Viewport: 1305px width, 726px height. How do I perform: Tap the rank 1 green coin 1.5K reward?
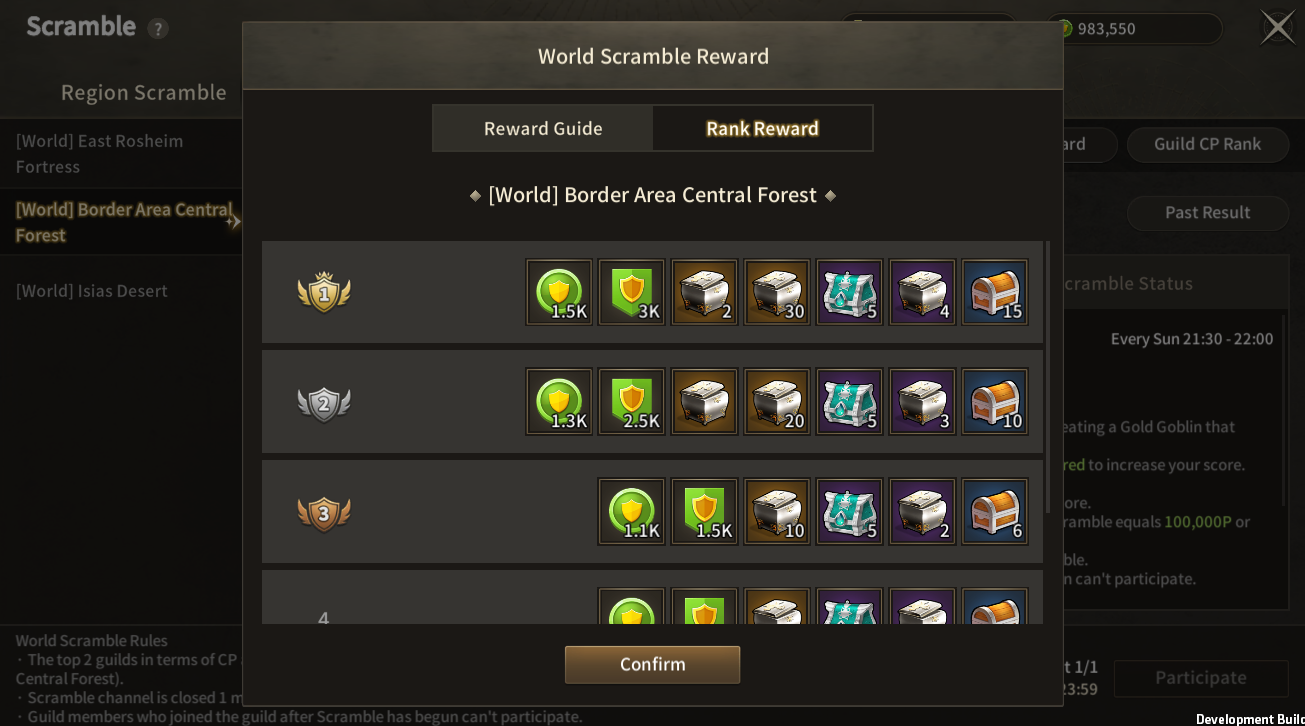click(559, 292)
